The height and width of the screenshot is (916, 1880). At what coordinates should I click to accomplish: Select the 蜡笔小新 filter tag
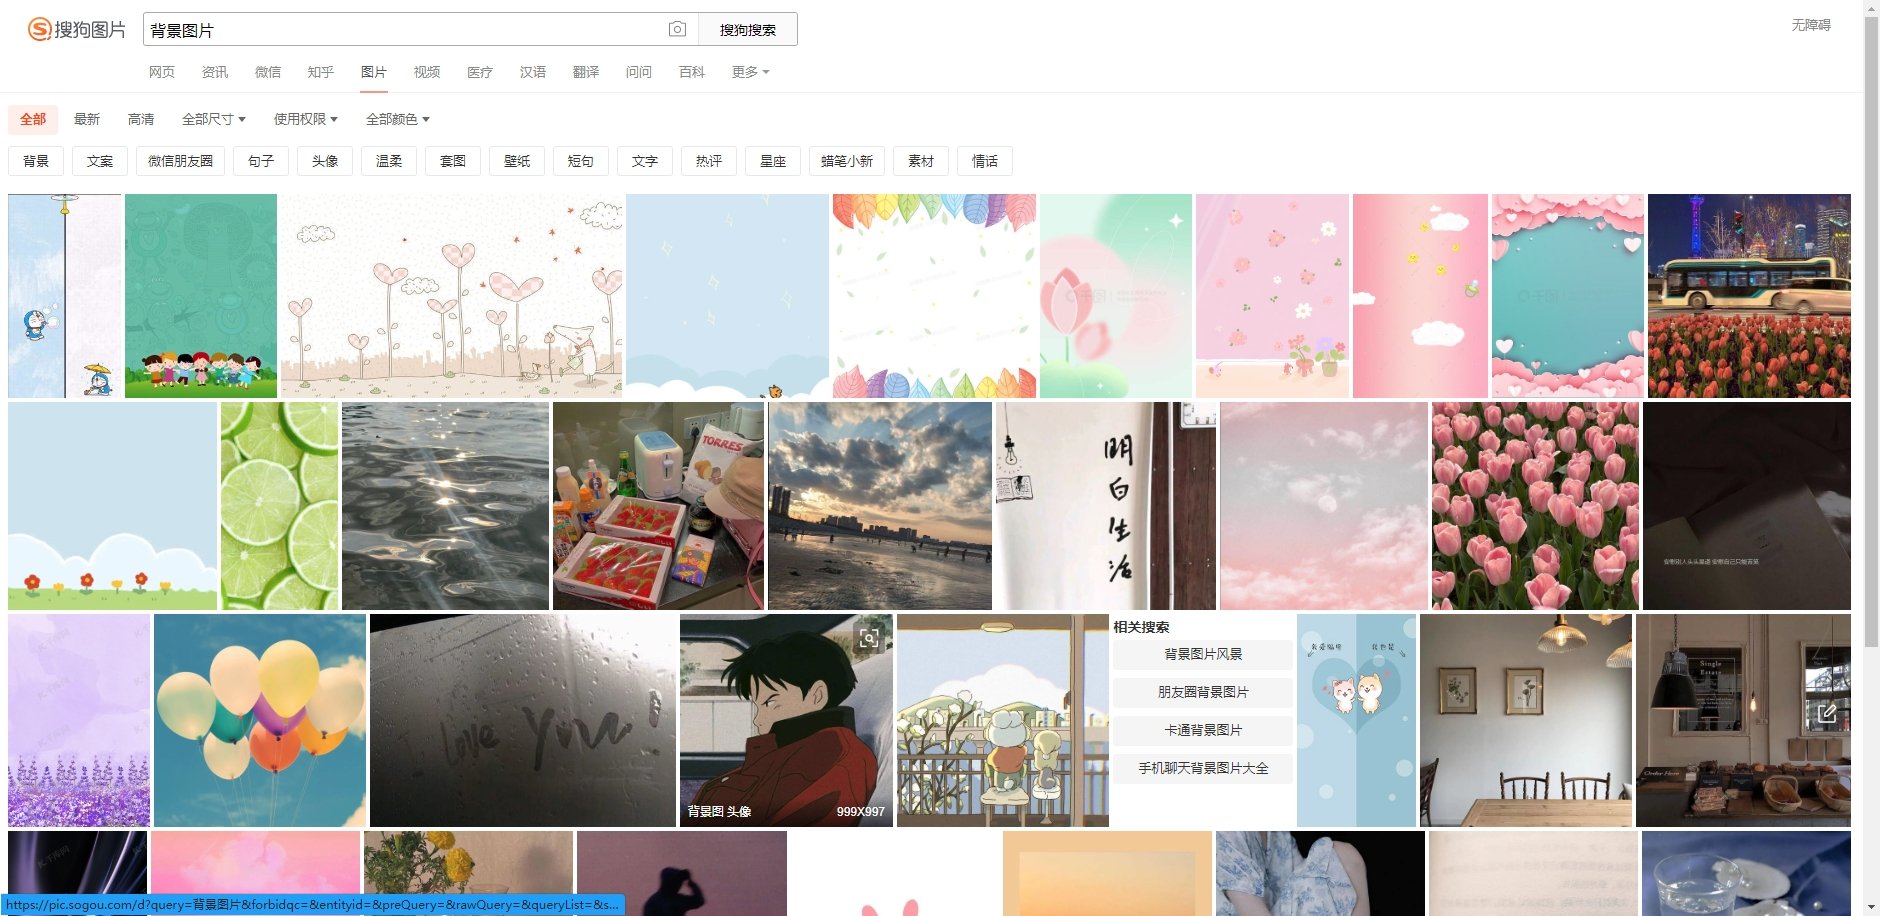848,161
